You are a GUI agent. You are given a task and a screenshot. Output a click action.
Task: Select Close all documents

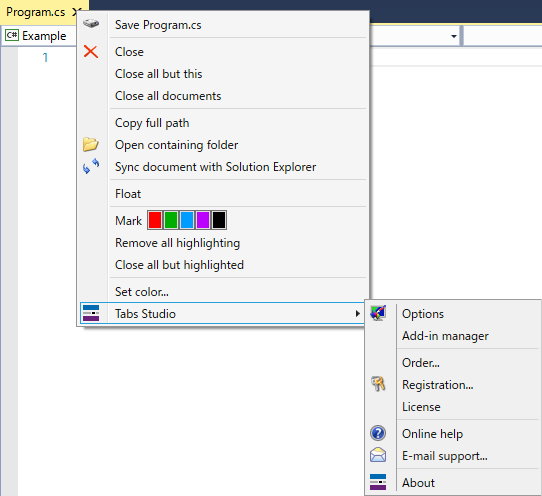[x=223, y=96]
